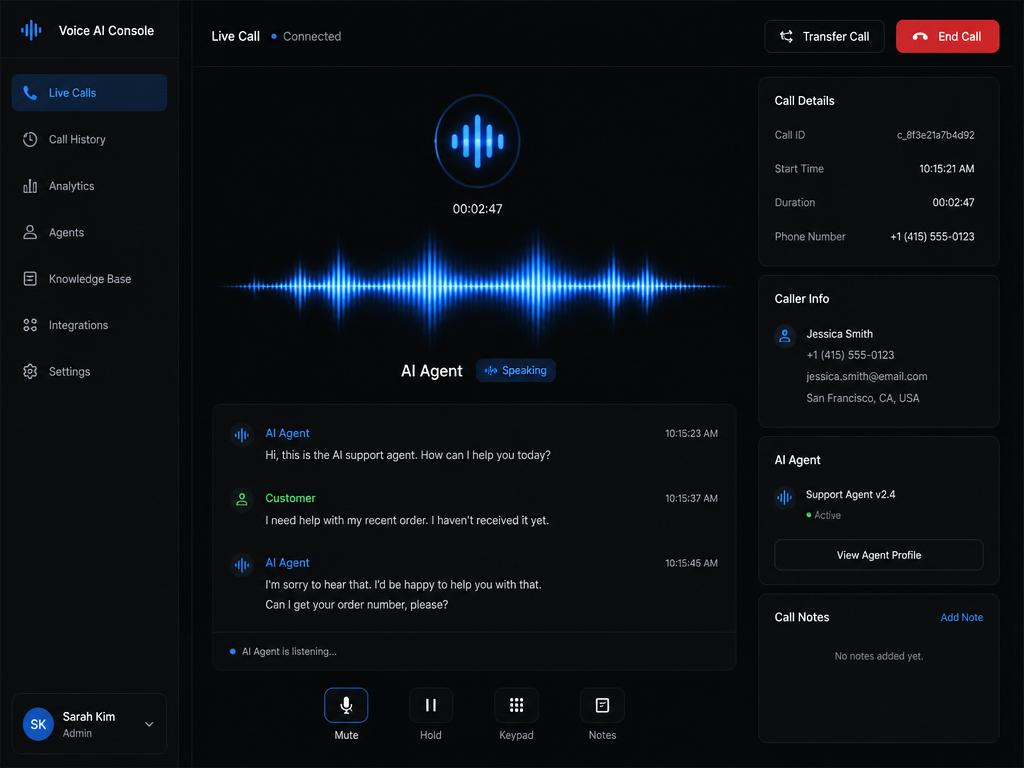This screenshot has height=768, width=1024.
Task: Click the Integrations grid icon
Action: click(x=30, y=325)
